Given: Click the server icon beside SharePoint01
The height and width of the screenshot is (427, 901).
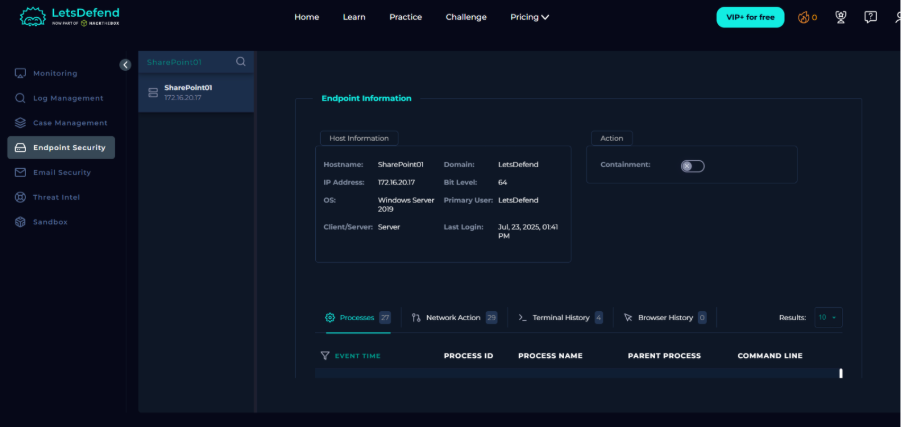Looking at the screenshot, I should click(153, 93).
